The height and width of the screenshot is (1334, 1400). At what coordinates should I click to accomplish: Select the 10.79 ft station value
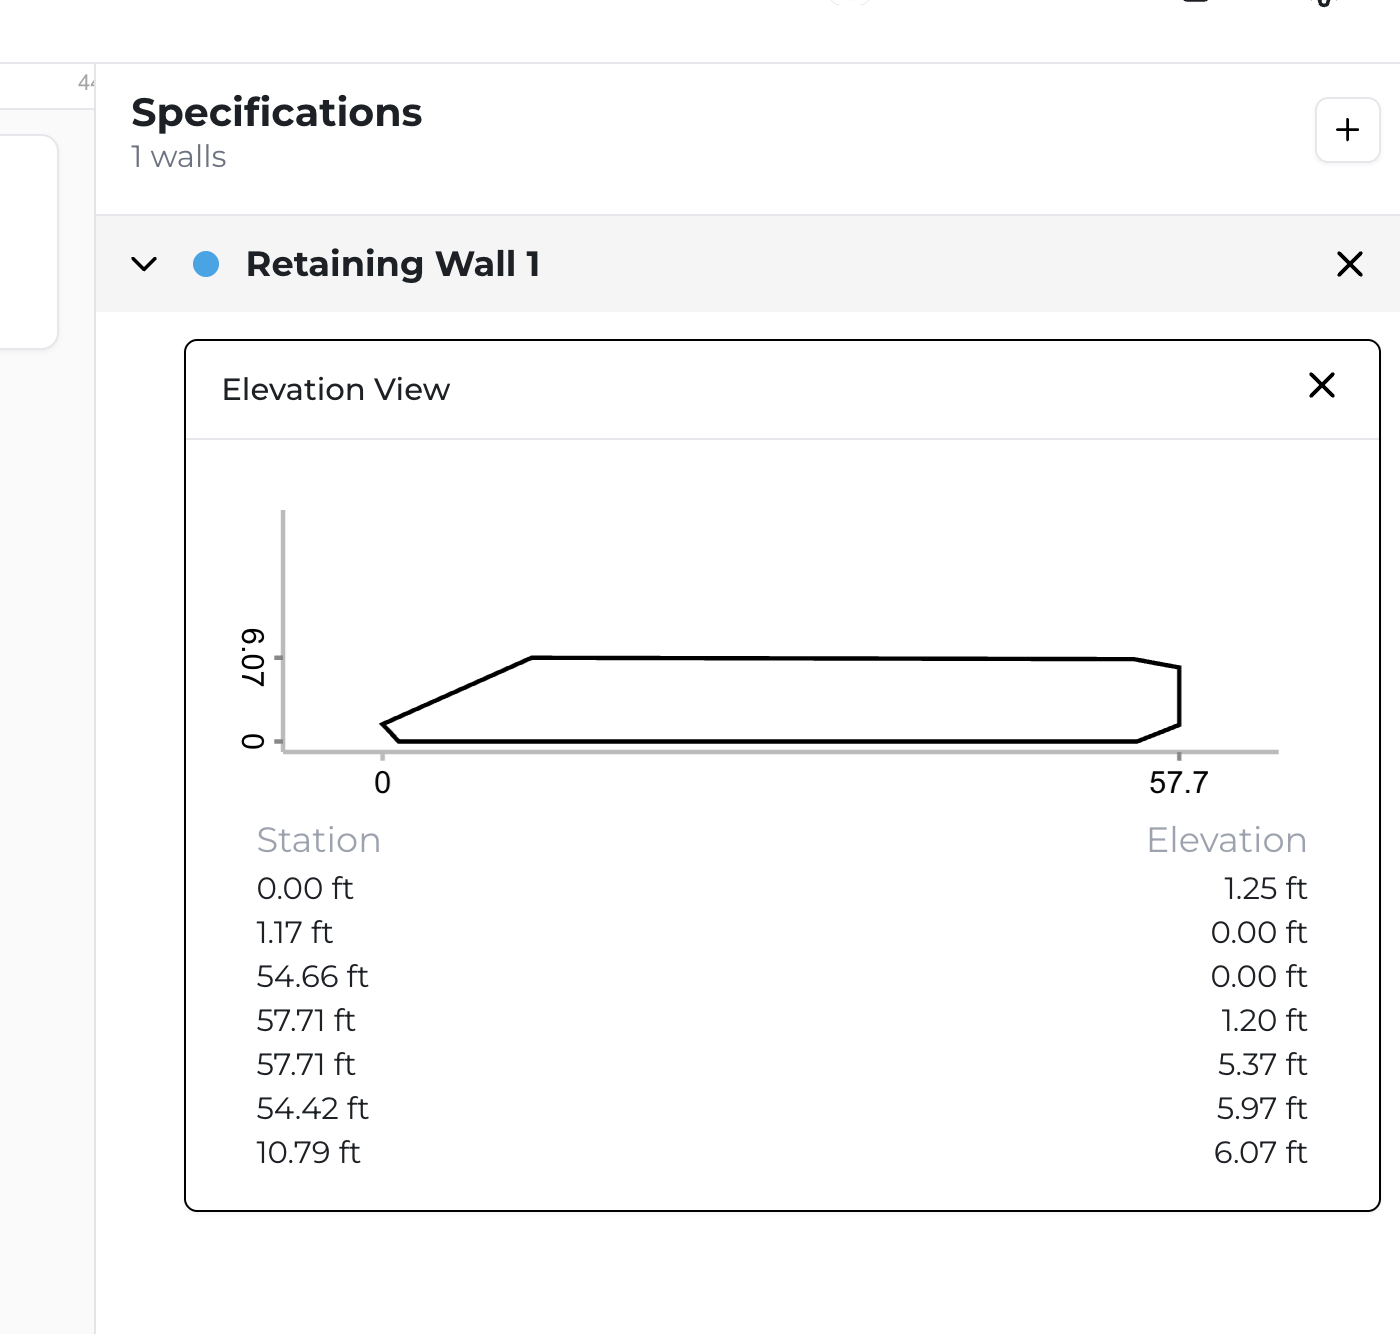[308, 1152]
